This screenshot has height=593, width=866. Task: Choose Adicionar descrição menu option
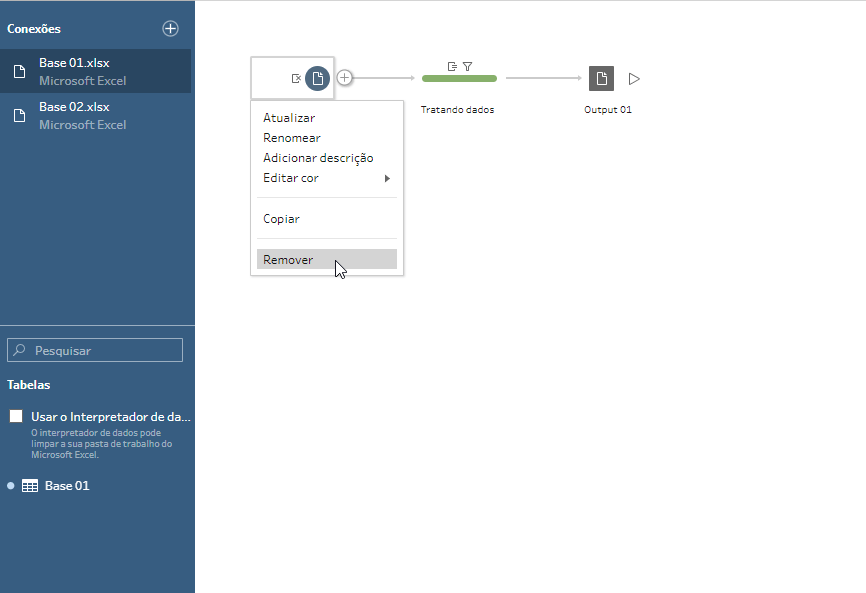[x=318, y=158]
